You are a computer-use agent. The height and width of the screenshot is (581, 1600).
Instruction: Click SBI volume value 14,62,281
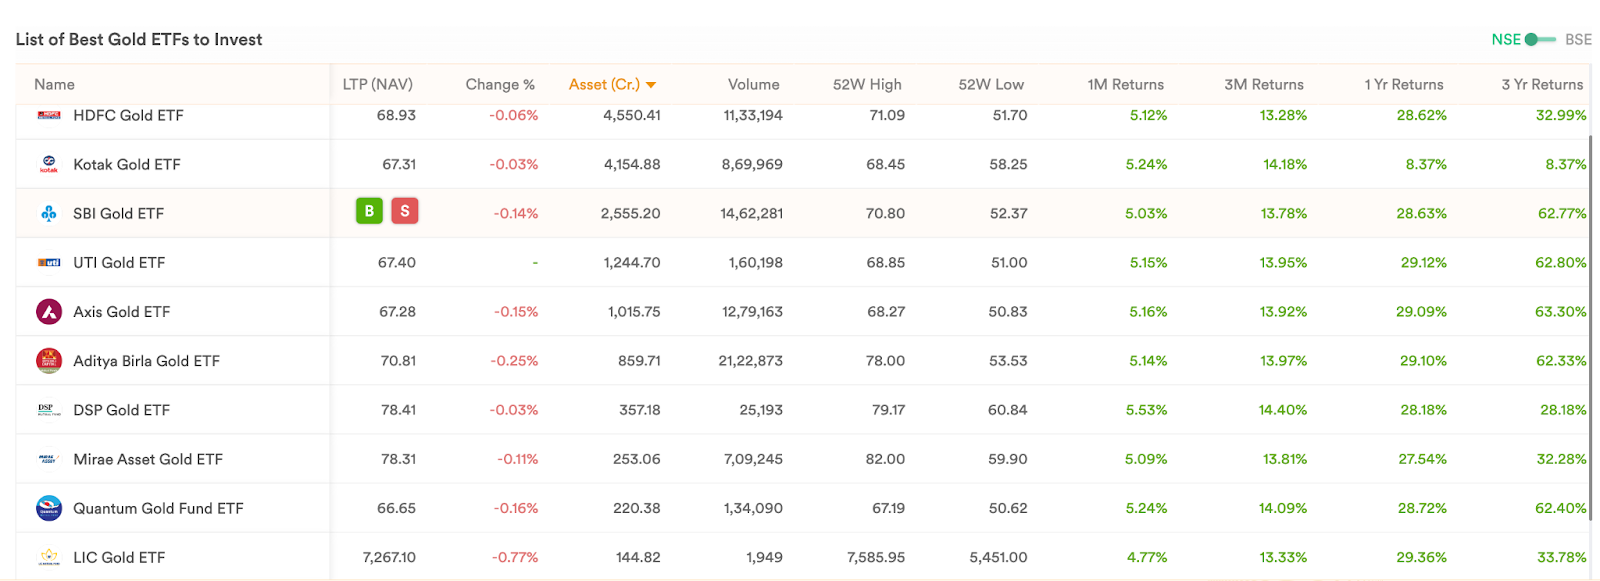pos(752,214)
